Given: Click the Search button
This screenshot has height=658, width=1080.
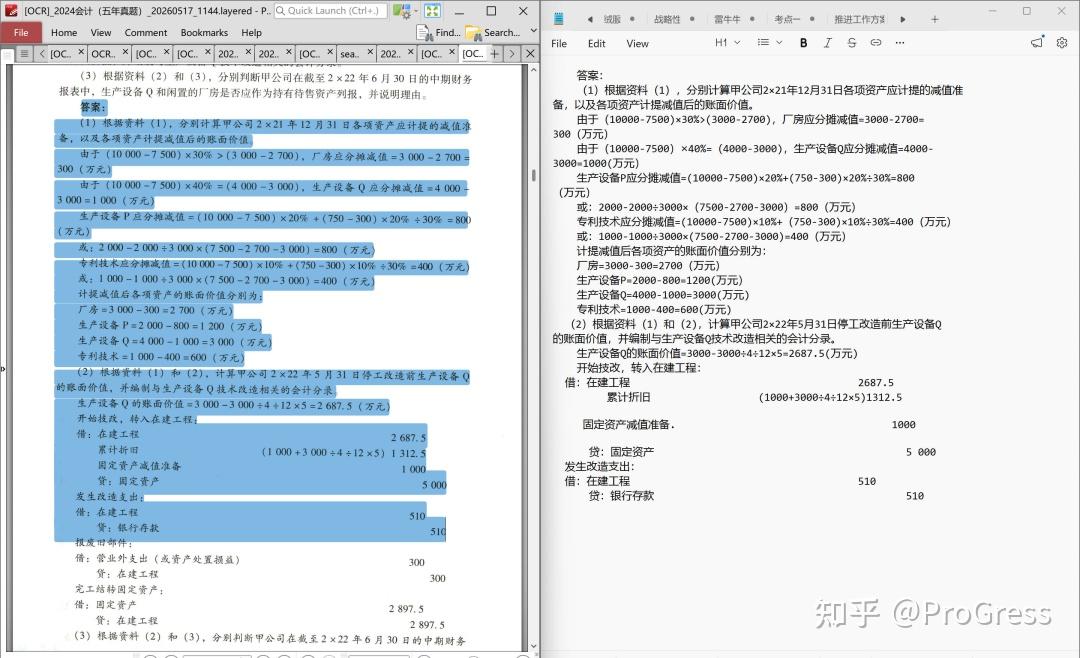Looking at the screenshot, I should (x=493, y=32).
